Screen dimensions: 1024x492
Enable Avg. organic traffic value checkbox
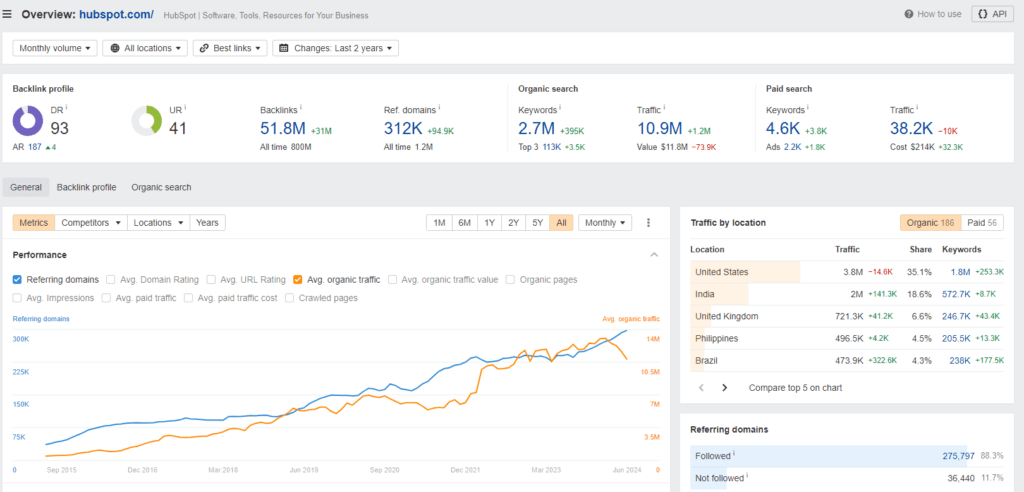[x=392, y=280]
